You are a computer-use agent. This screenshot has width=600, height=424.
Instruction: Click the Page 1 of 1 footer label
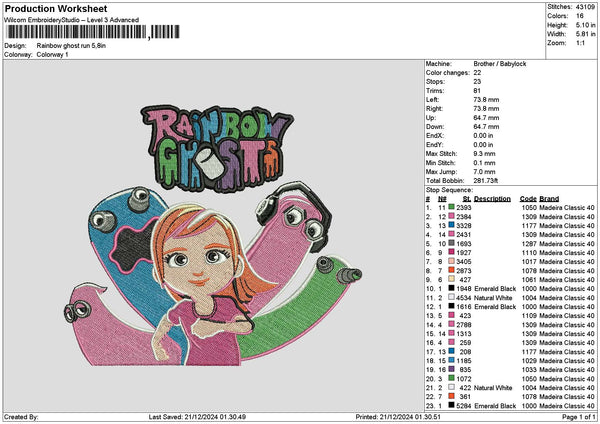(579, 417)
